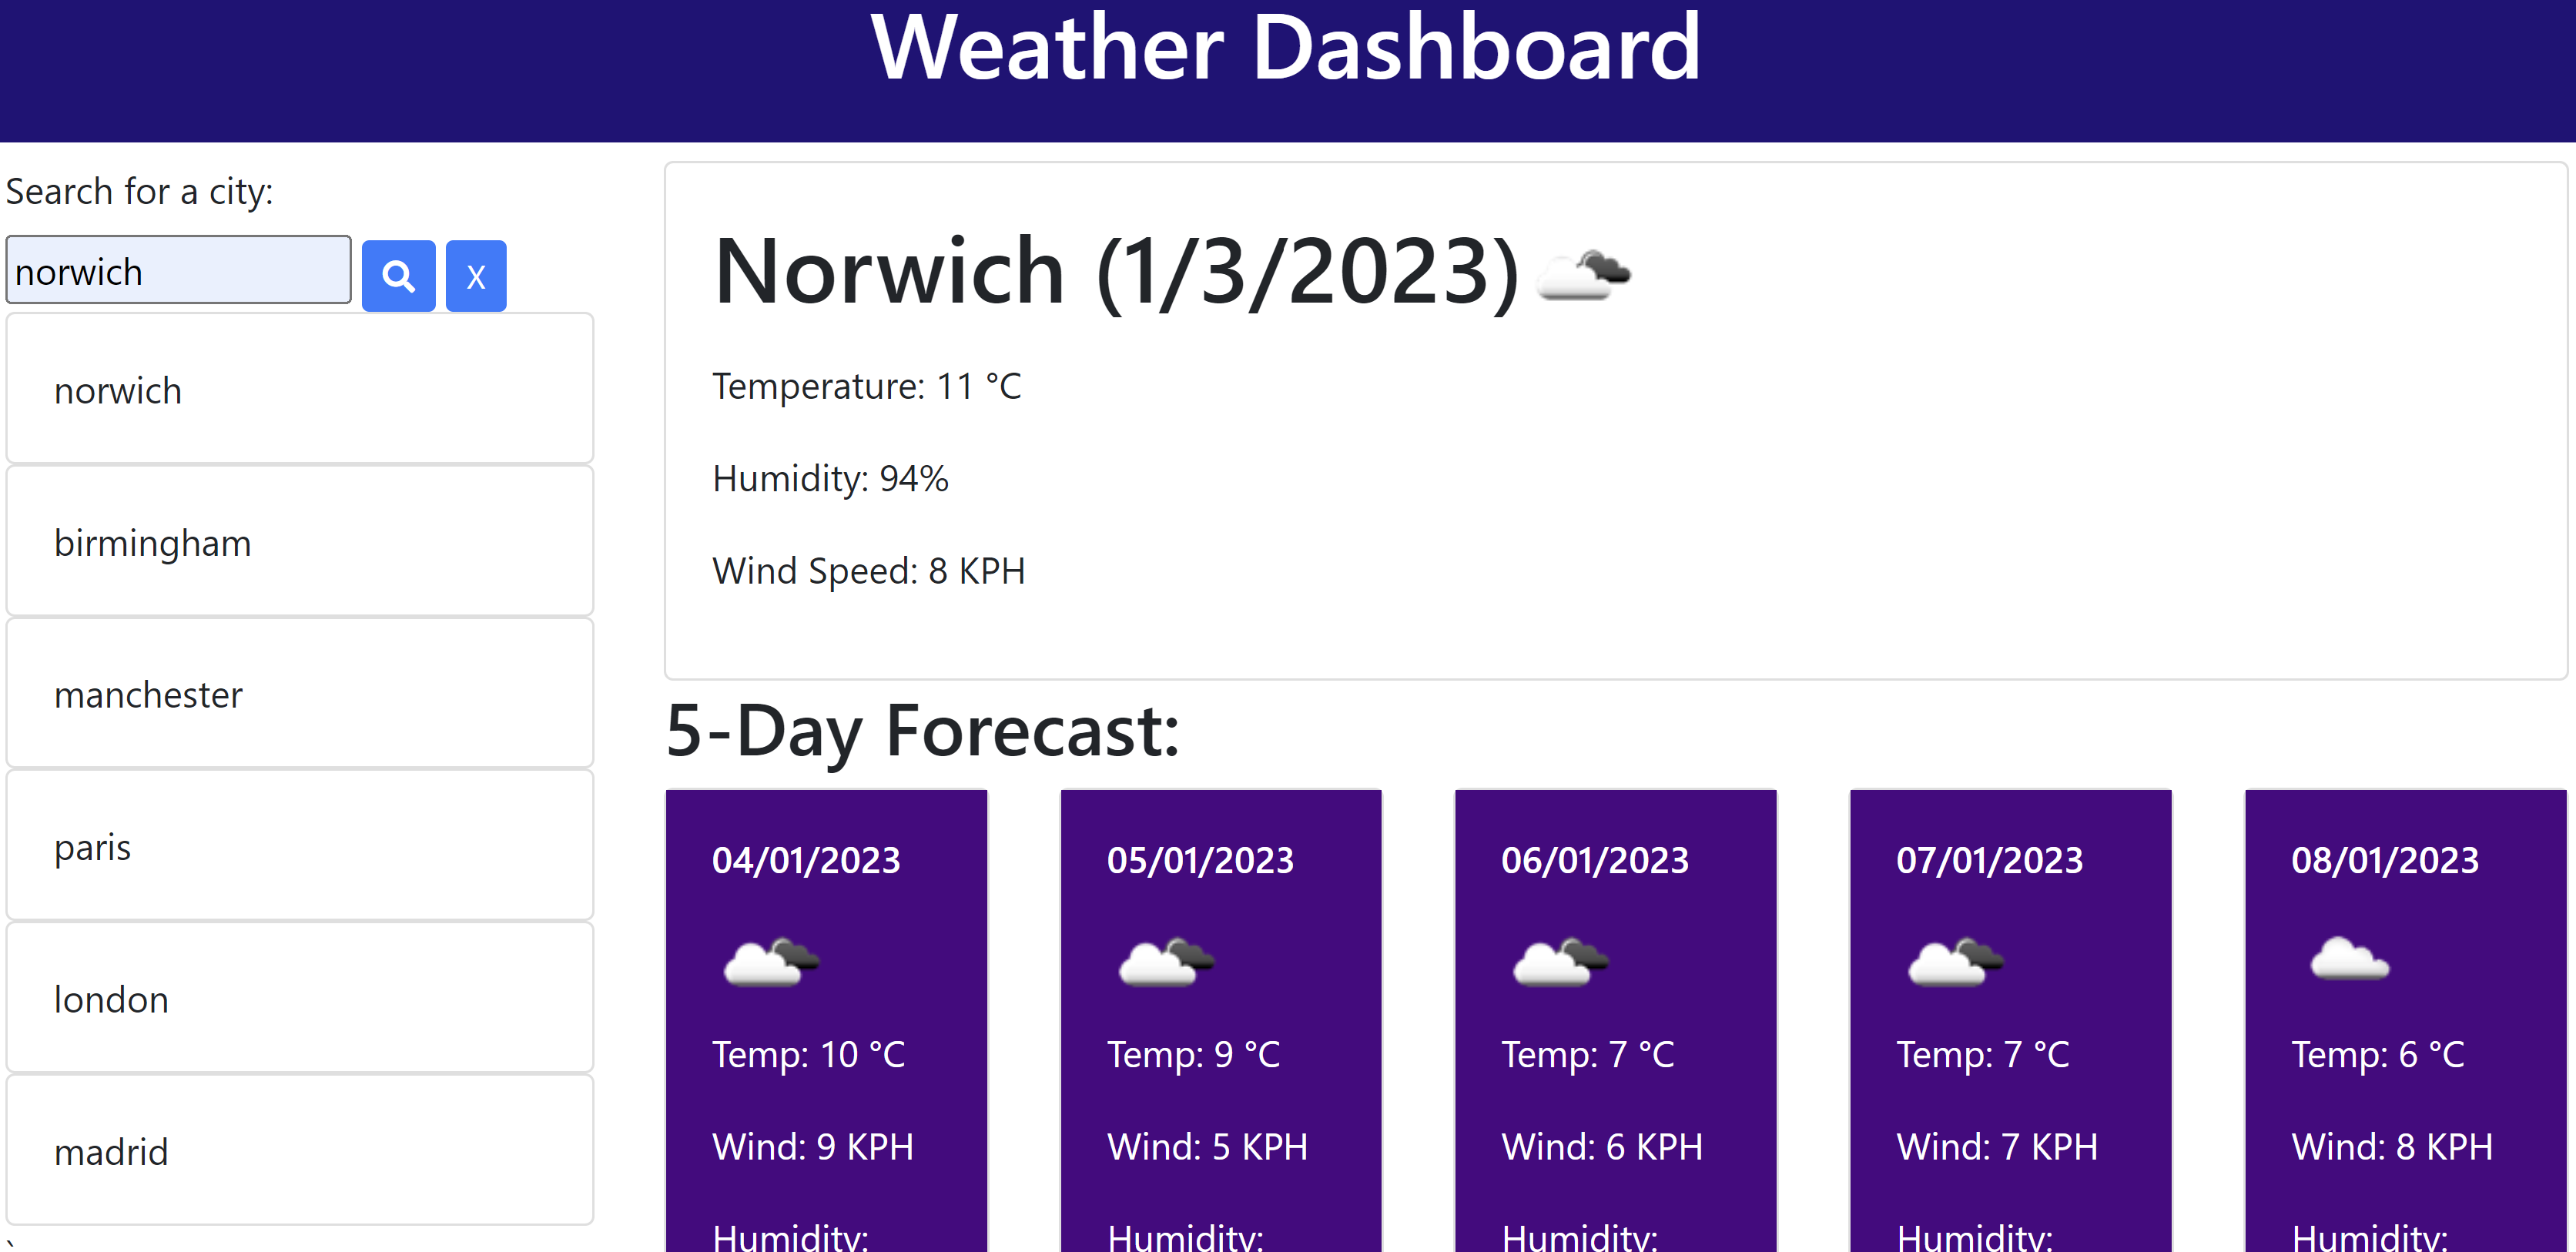The width and height of the screenshot is (2576, 1252).
Task: Select norwich from the search history
Action: pyautogui.click(x=299, y=390)
